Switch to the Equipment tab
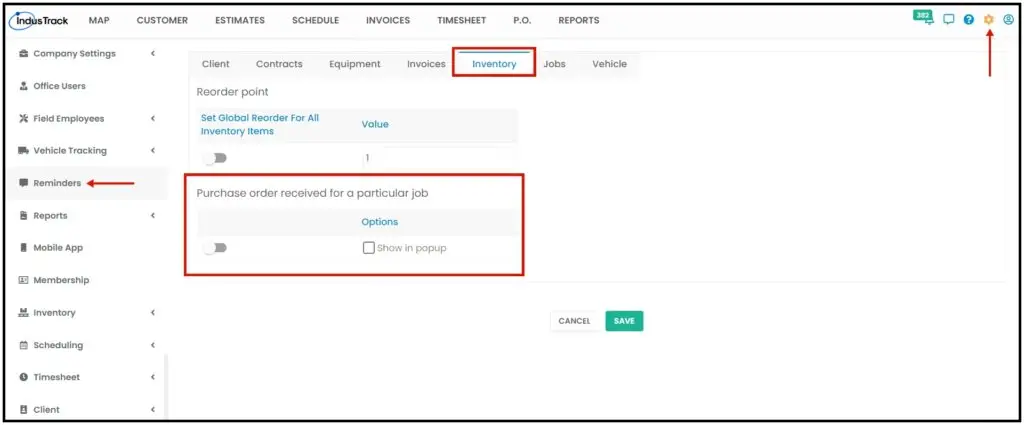The width and height of the screenshot is (1024, 425). coord(355,64)
